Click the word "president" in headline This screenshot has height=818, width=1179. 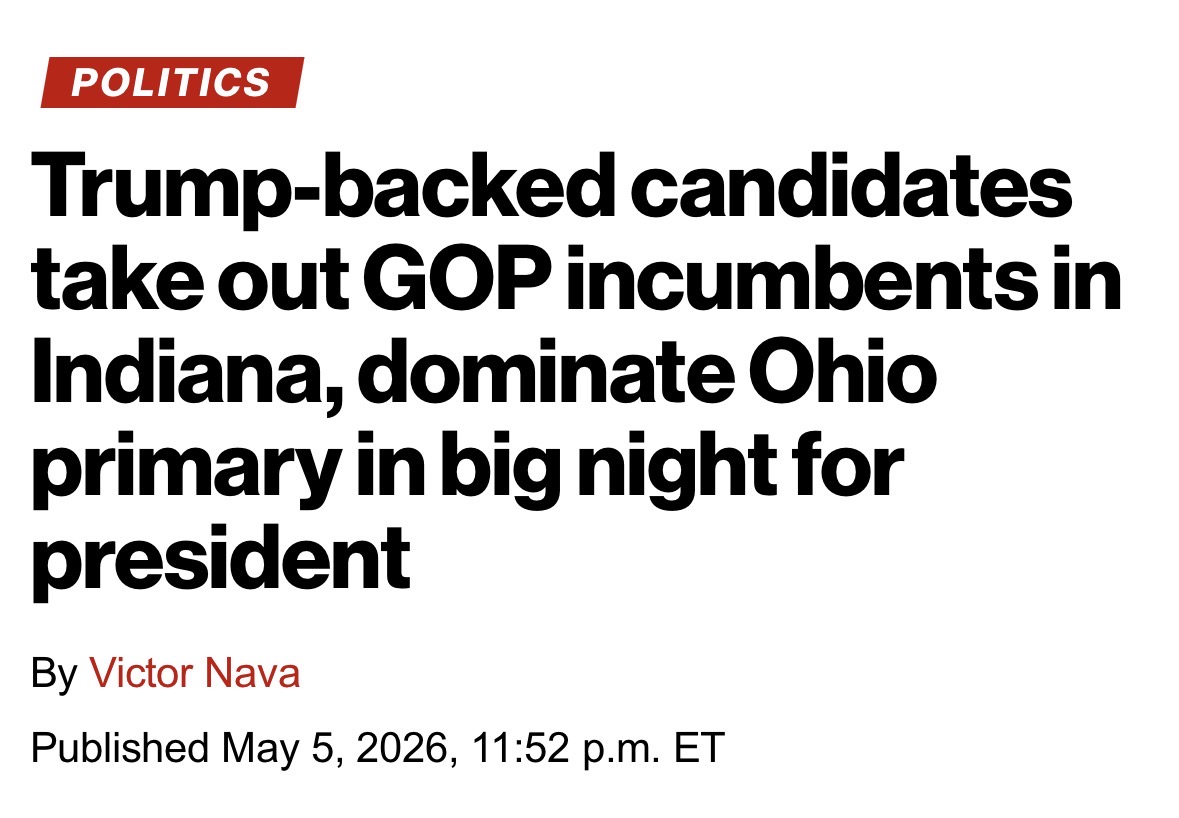pyautogui.click(x=221, y=562)
